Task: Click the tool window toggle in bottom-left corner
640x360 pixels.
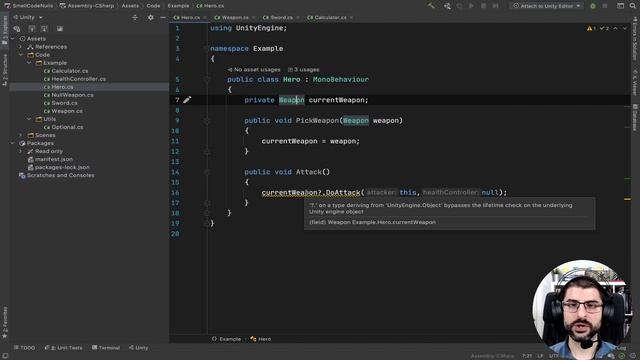Action: 4,356
